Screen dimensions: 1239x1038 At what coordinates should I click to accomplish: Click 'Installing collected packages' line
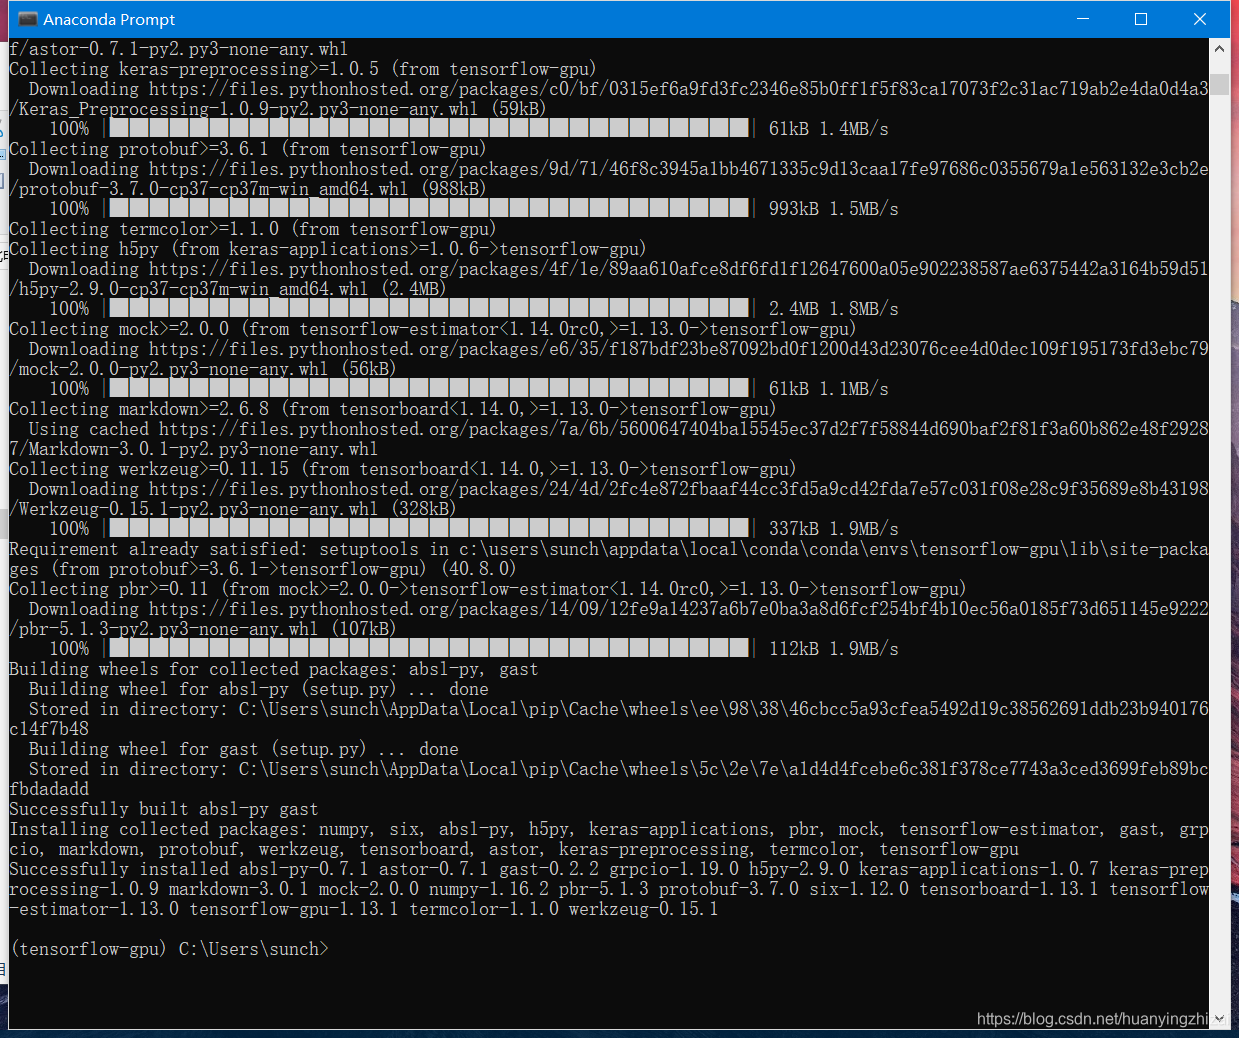coord(608,829)
